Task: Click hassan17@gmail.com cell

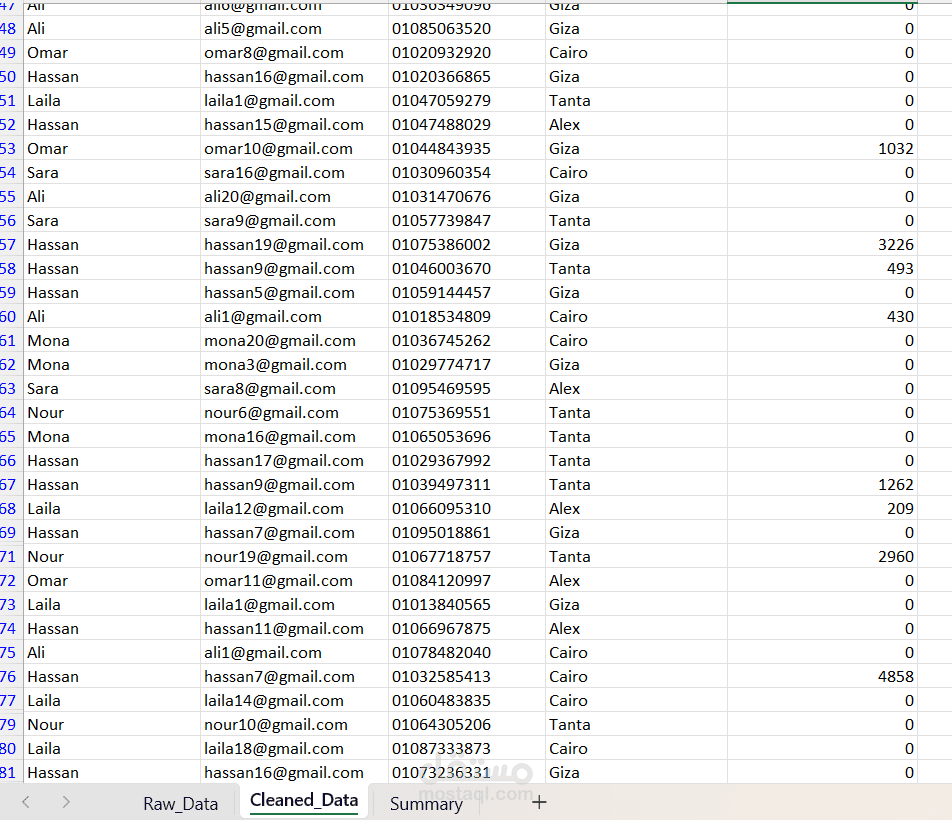Action: [x=294, y=461]
